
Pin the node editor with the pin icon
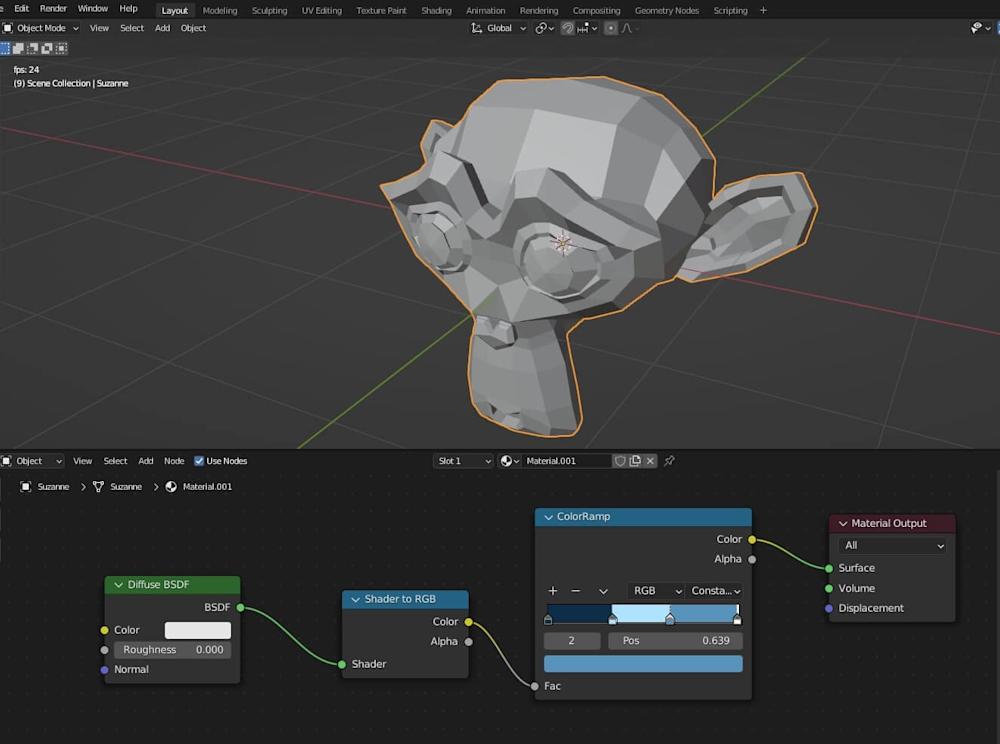point(669,461)
